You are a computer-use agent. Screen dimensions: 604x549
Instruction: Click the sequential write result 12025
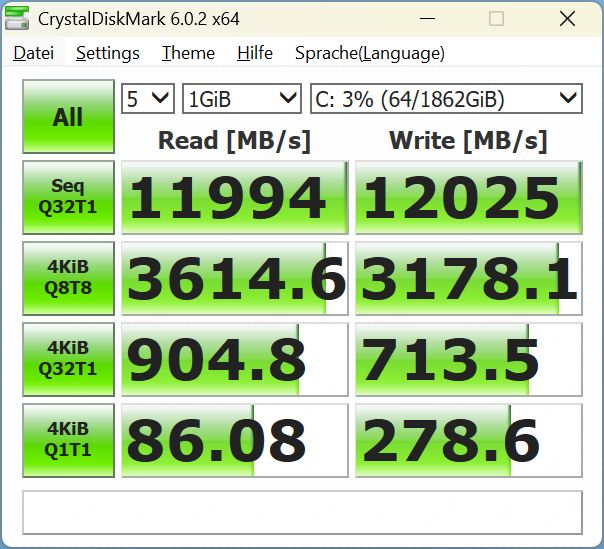tap(468, 198)
